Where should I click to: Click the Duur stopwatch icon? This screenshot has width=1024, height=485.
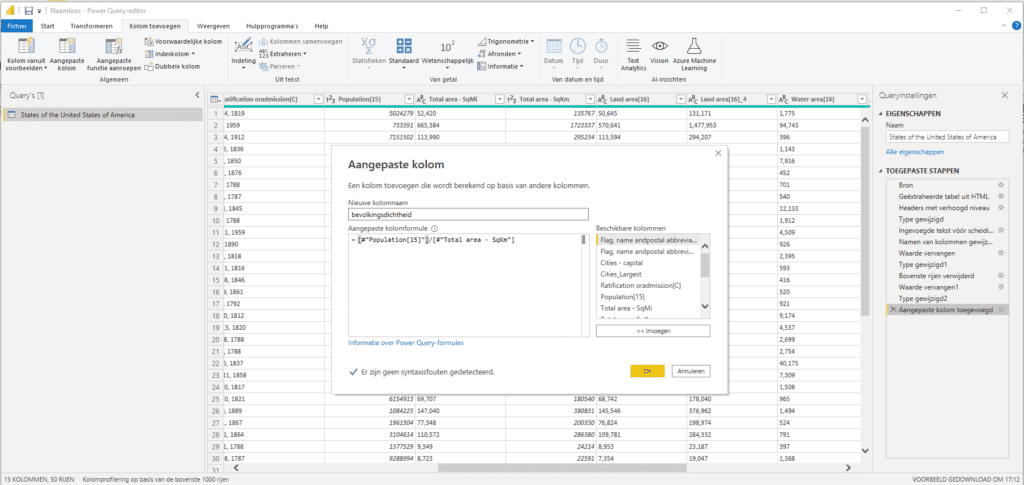coord(601,46)
